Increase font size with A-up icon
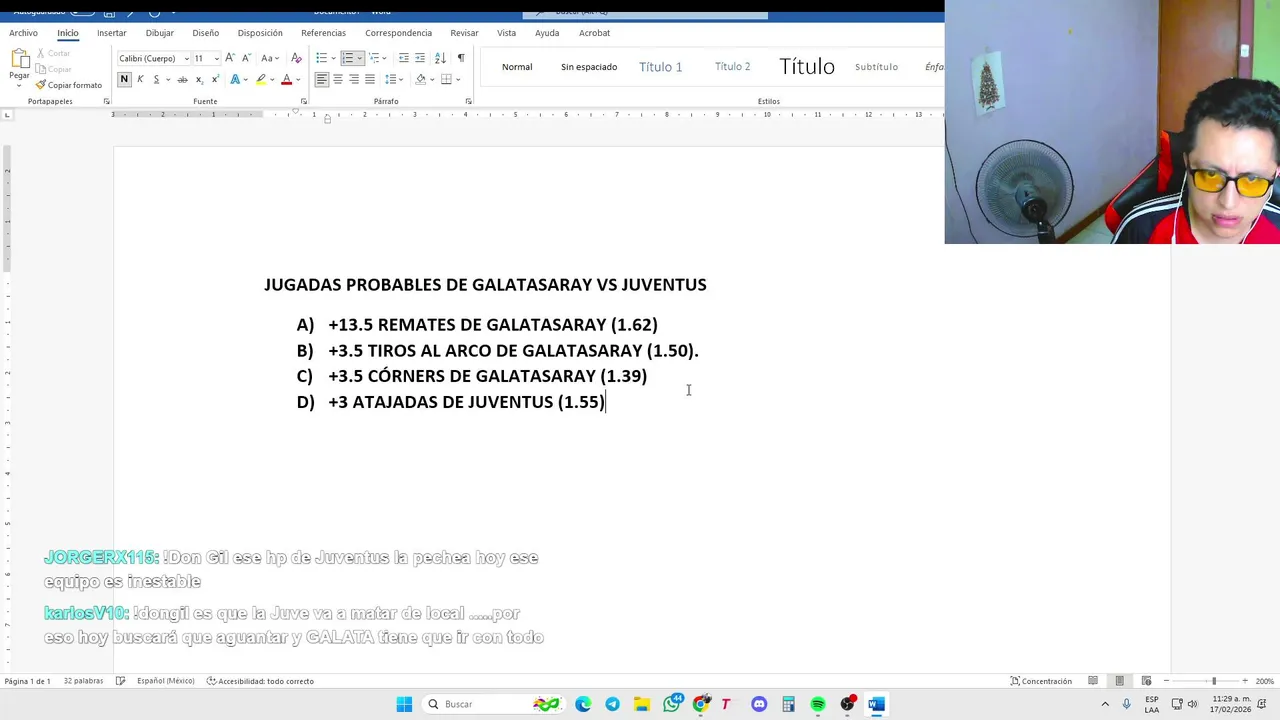 tap(230, 58)
